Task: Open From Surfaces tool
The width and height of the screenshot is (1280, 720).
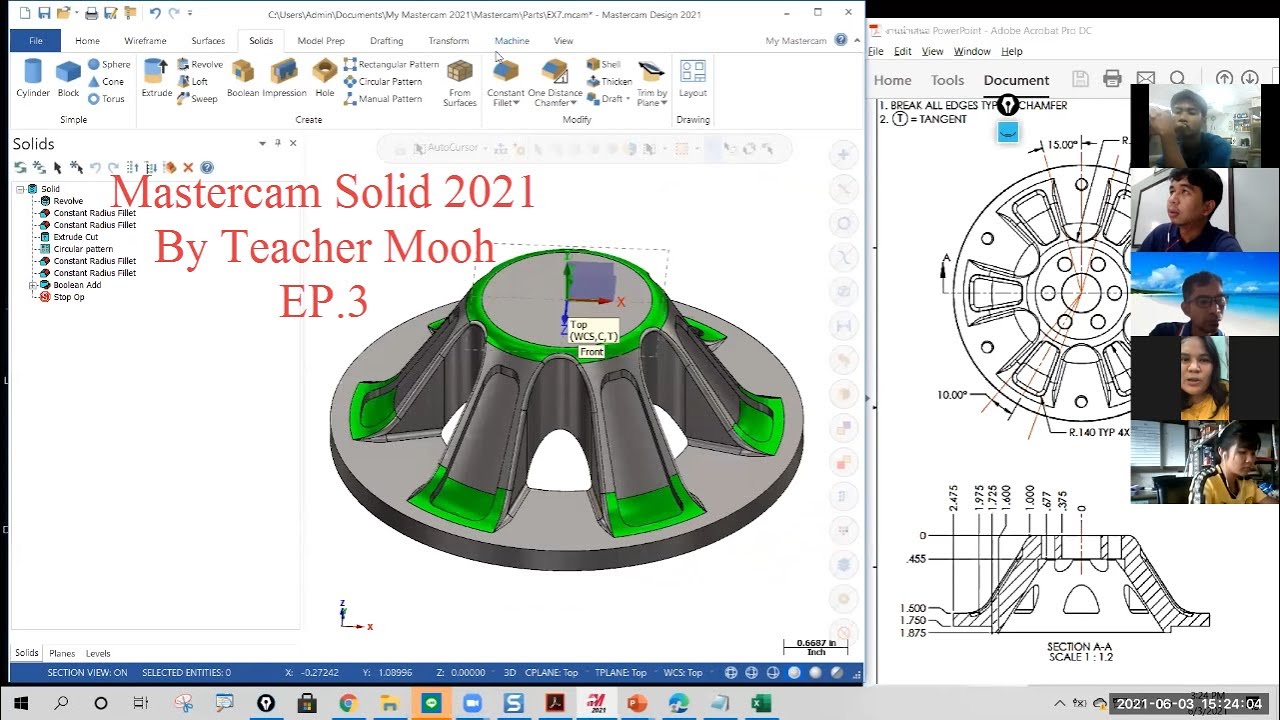Action: point(460,82)
